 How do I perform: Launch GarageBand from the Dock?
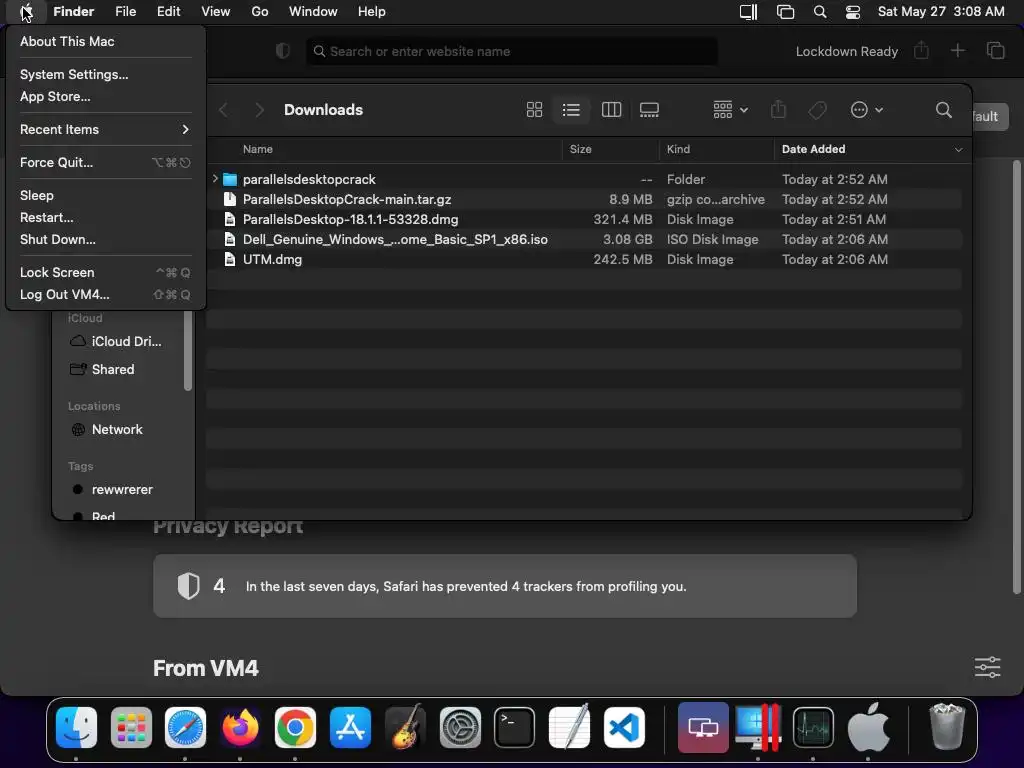click(x=405, y=728)
